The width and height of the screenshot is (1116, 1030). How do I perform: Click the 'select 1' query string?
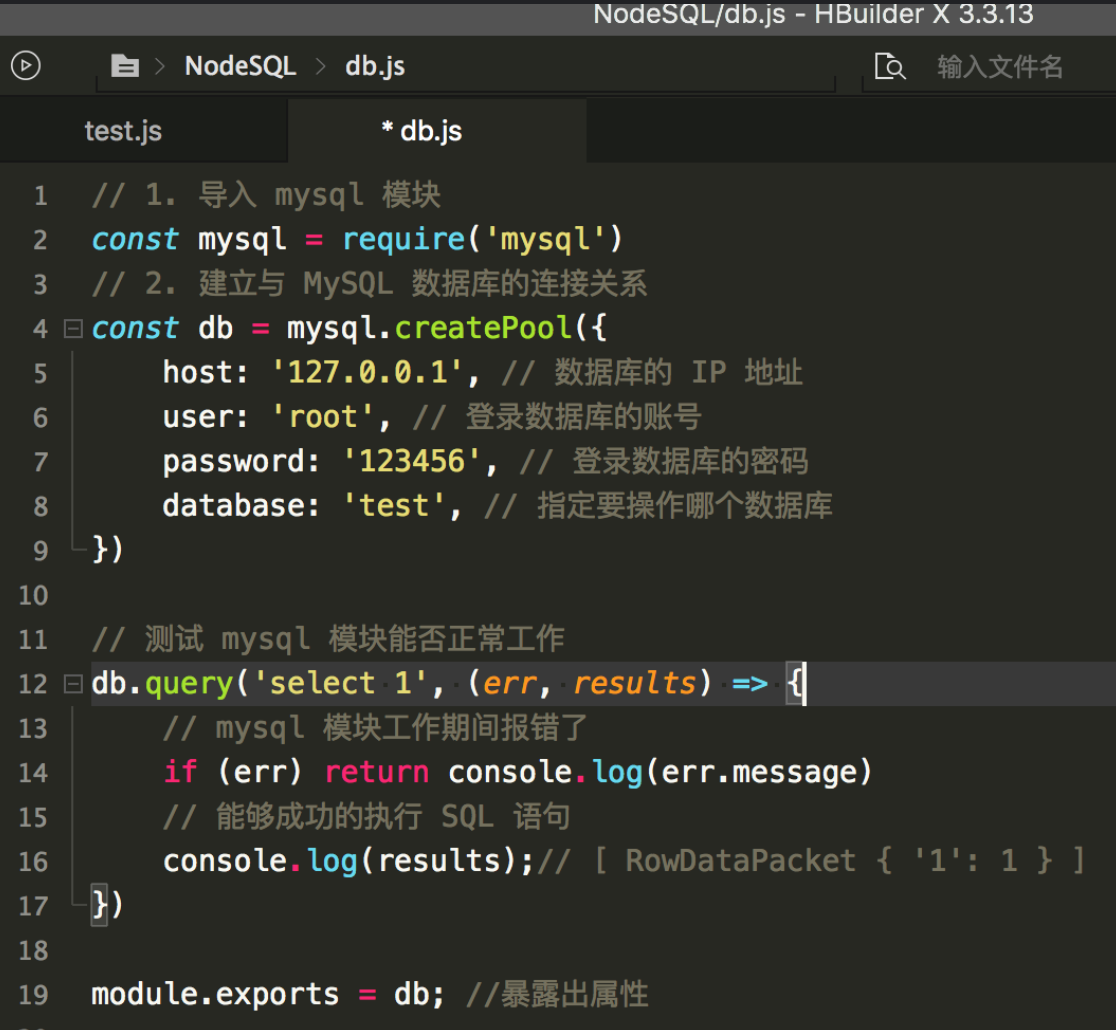point(341,683)
